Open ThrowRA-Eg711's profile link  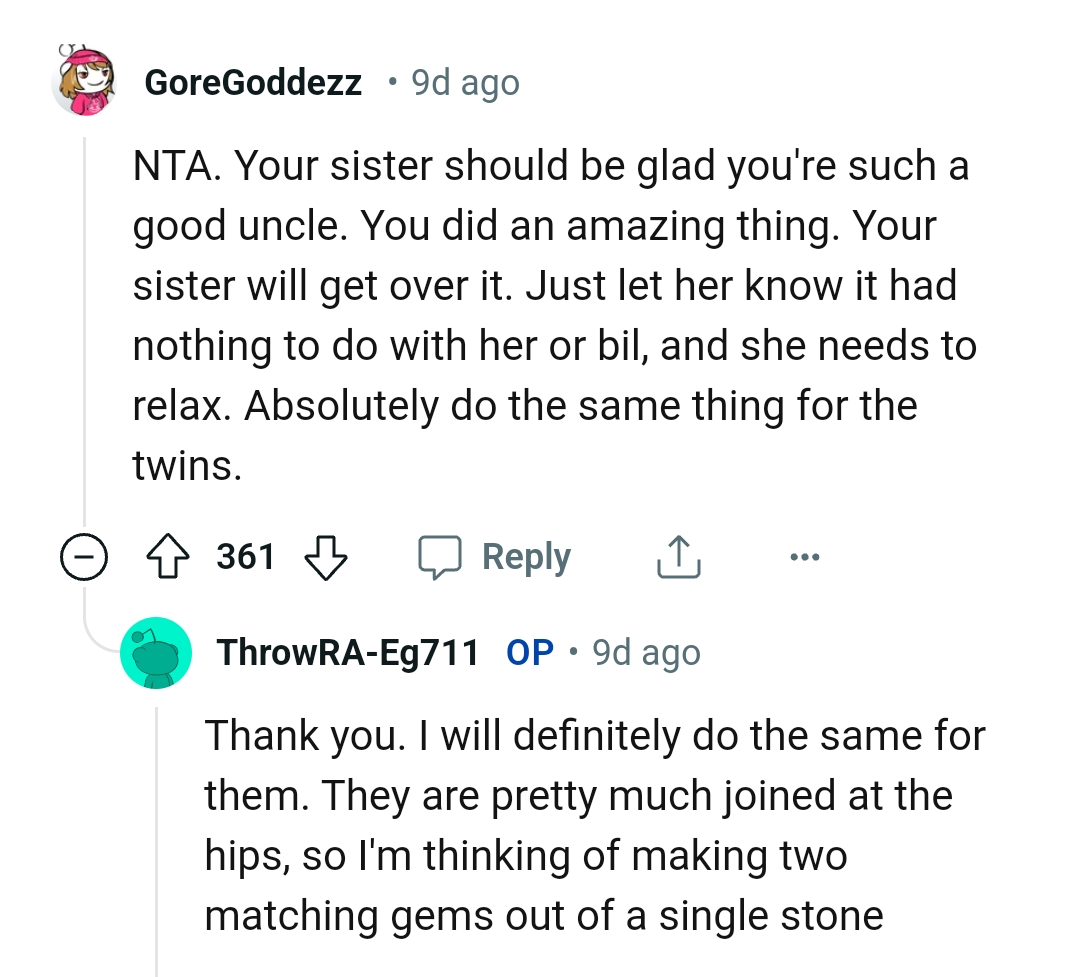tap(346, 652)
